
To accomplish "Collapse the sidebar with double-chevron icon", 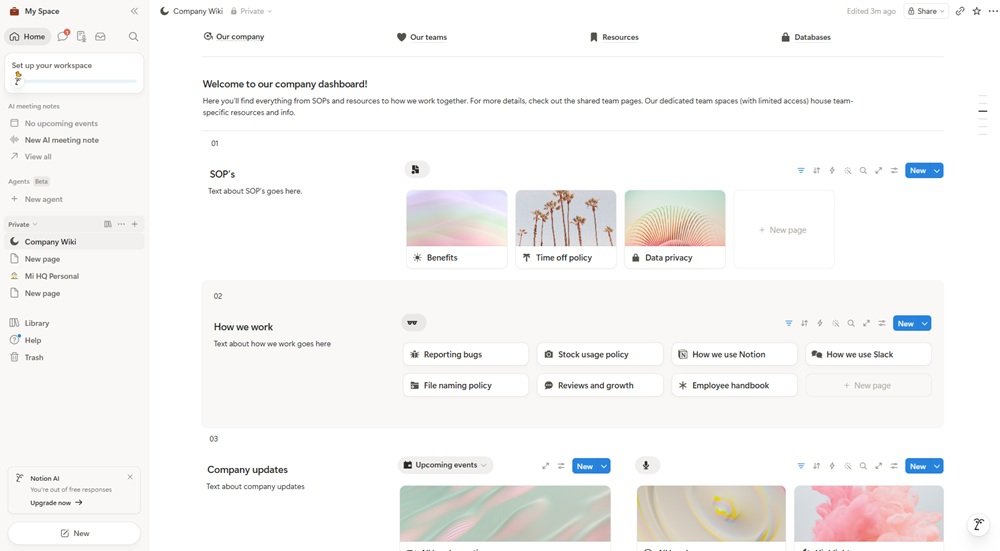I will [x=134, y=11].
